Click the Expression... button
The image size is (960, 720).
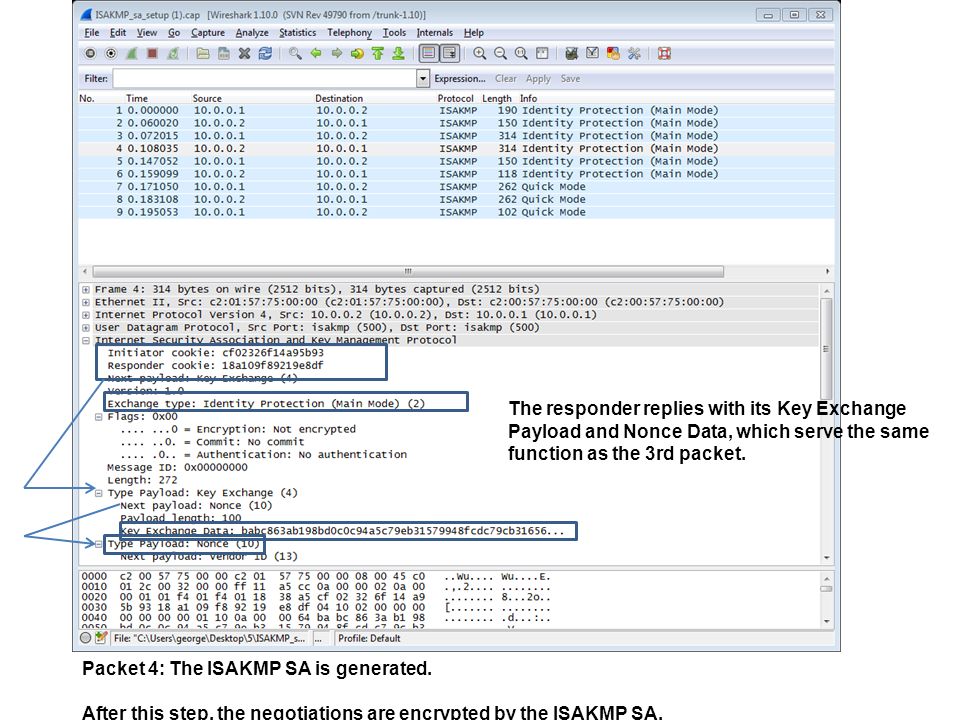pyautogui.click(x=460, y=78)
